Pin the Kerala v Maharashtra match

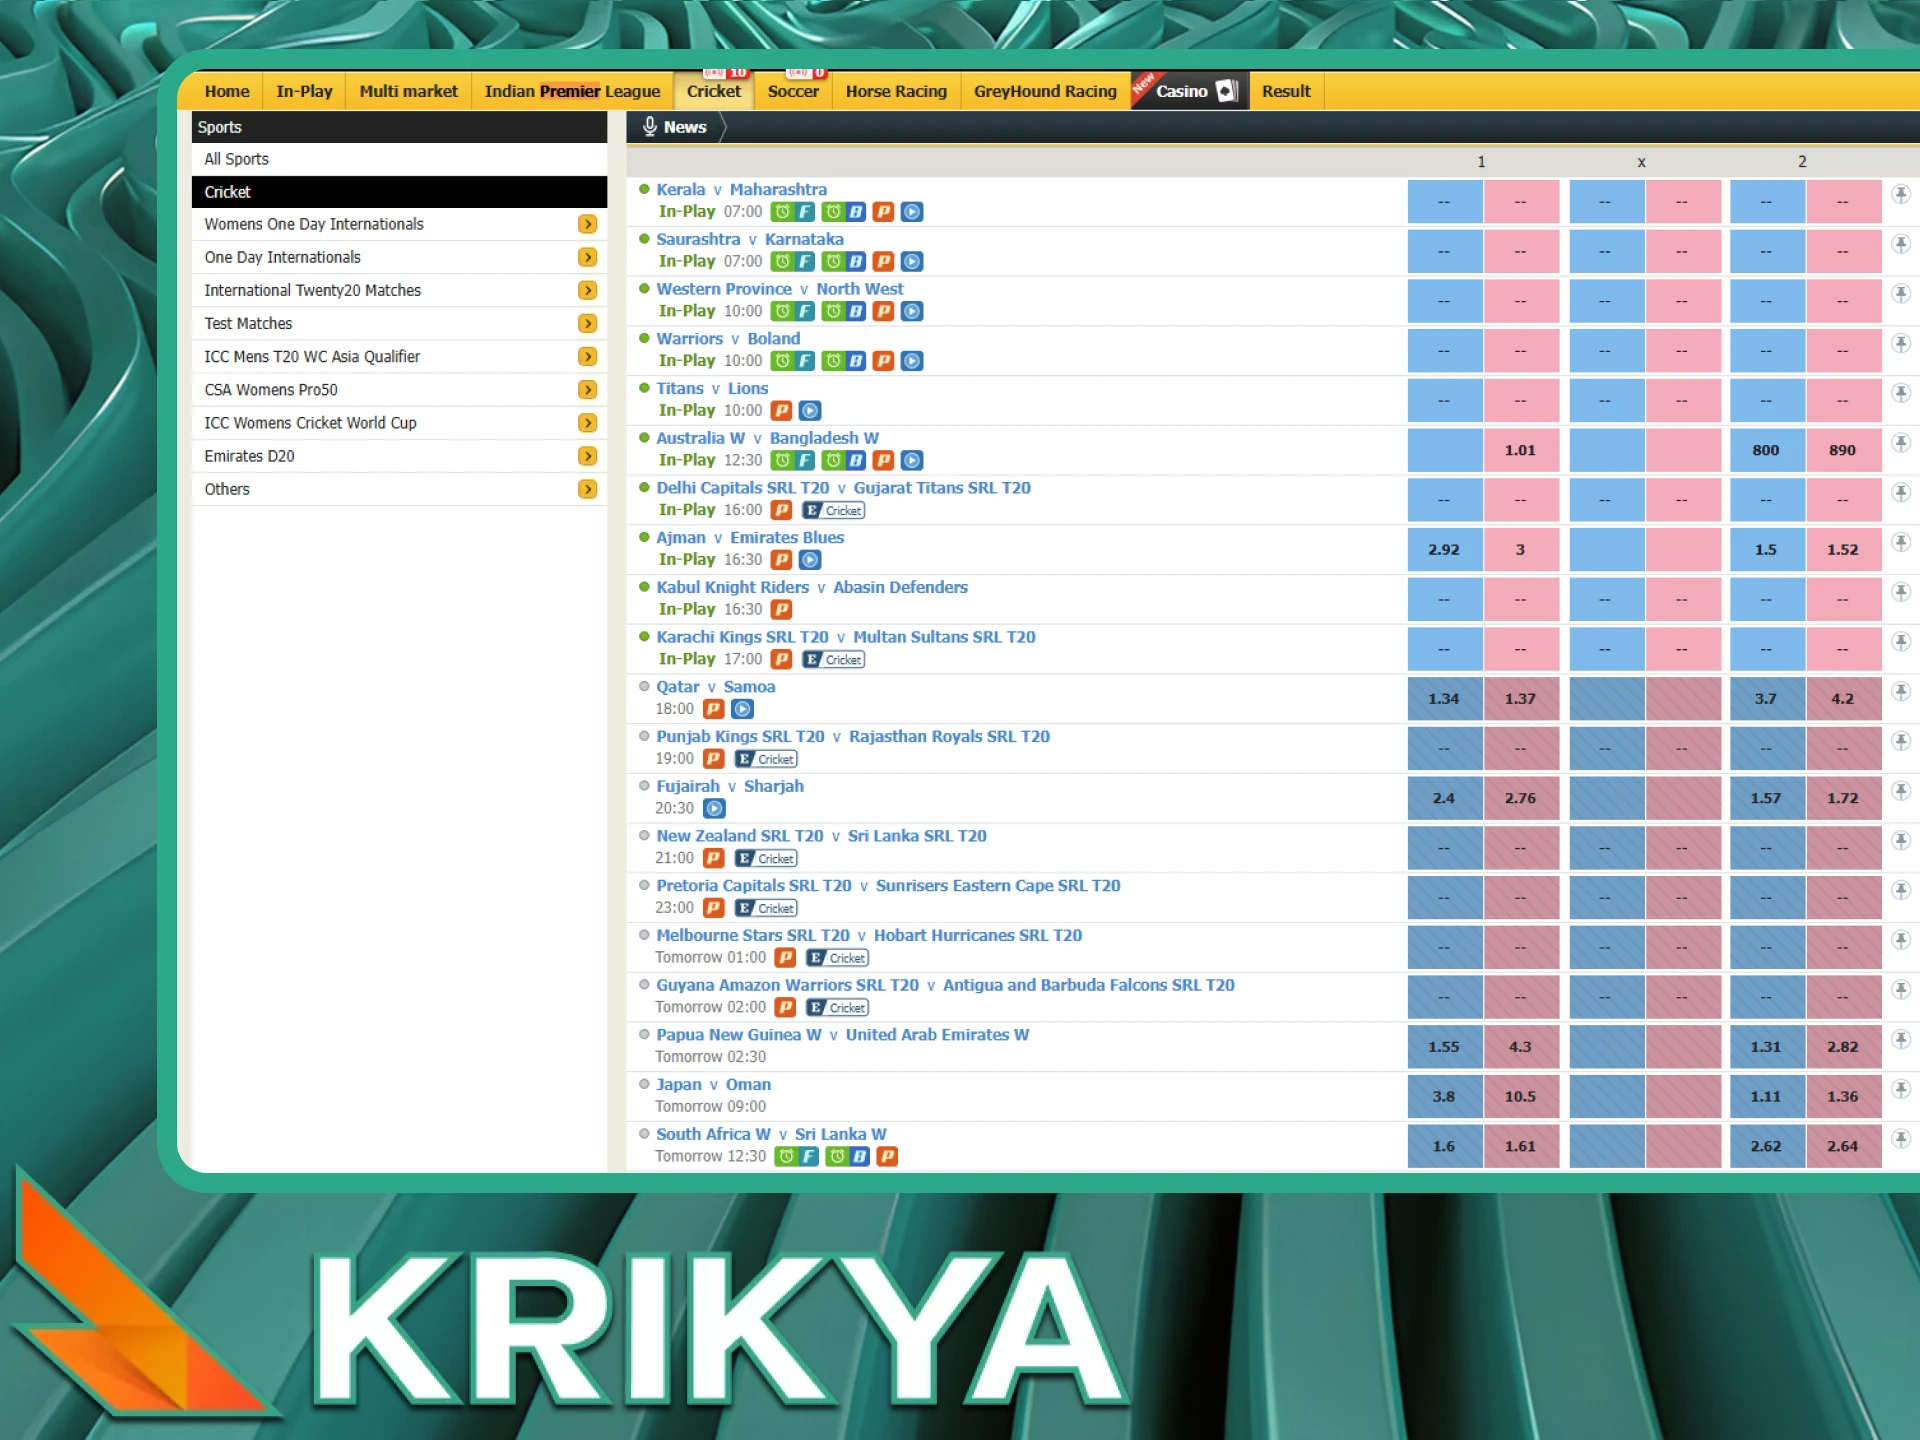coord(1901,194)
